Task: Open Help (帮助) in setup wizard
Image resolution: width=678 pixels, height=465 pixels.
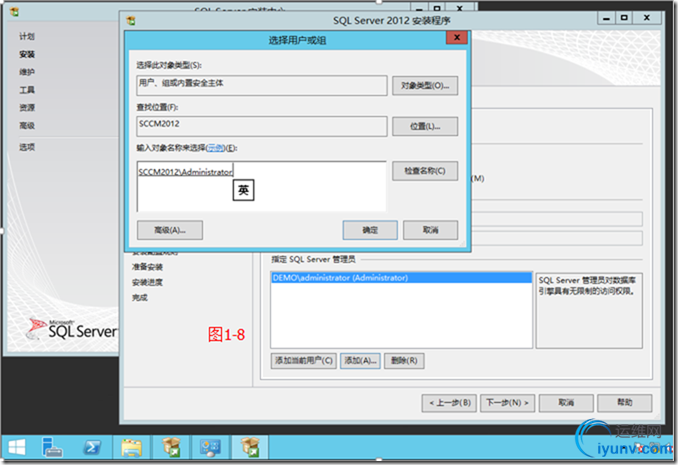Action: [x=624, y=403]
